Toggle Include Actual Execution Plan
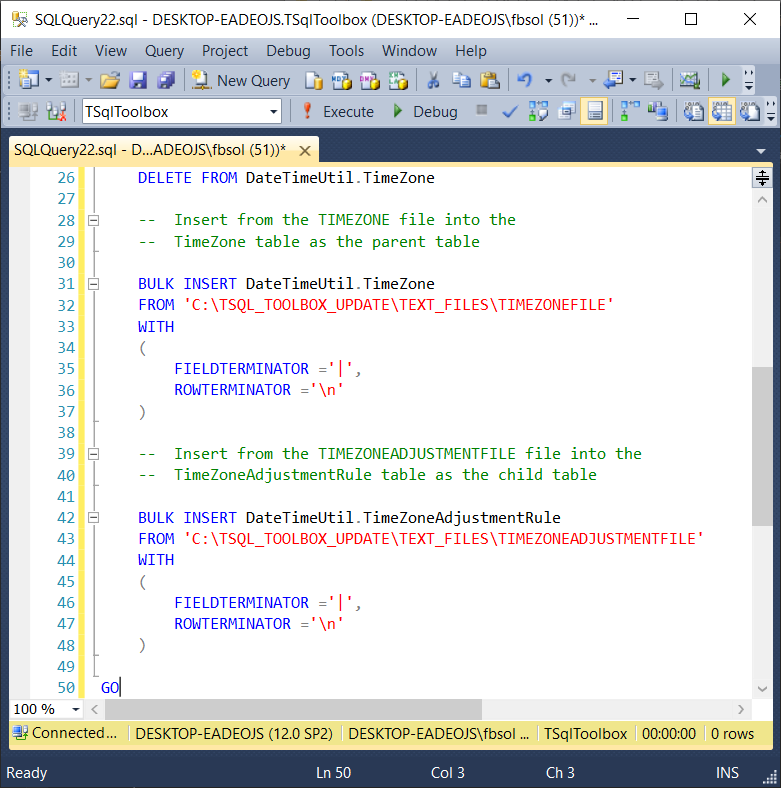The height and width of the screenshot is (788, 781). coord(631,111)
